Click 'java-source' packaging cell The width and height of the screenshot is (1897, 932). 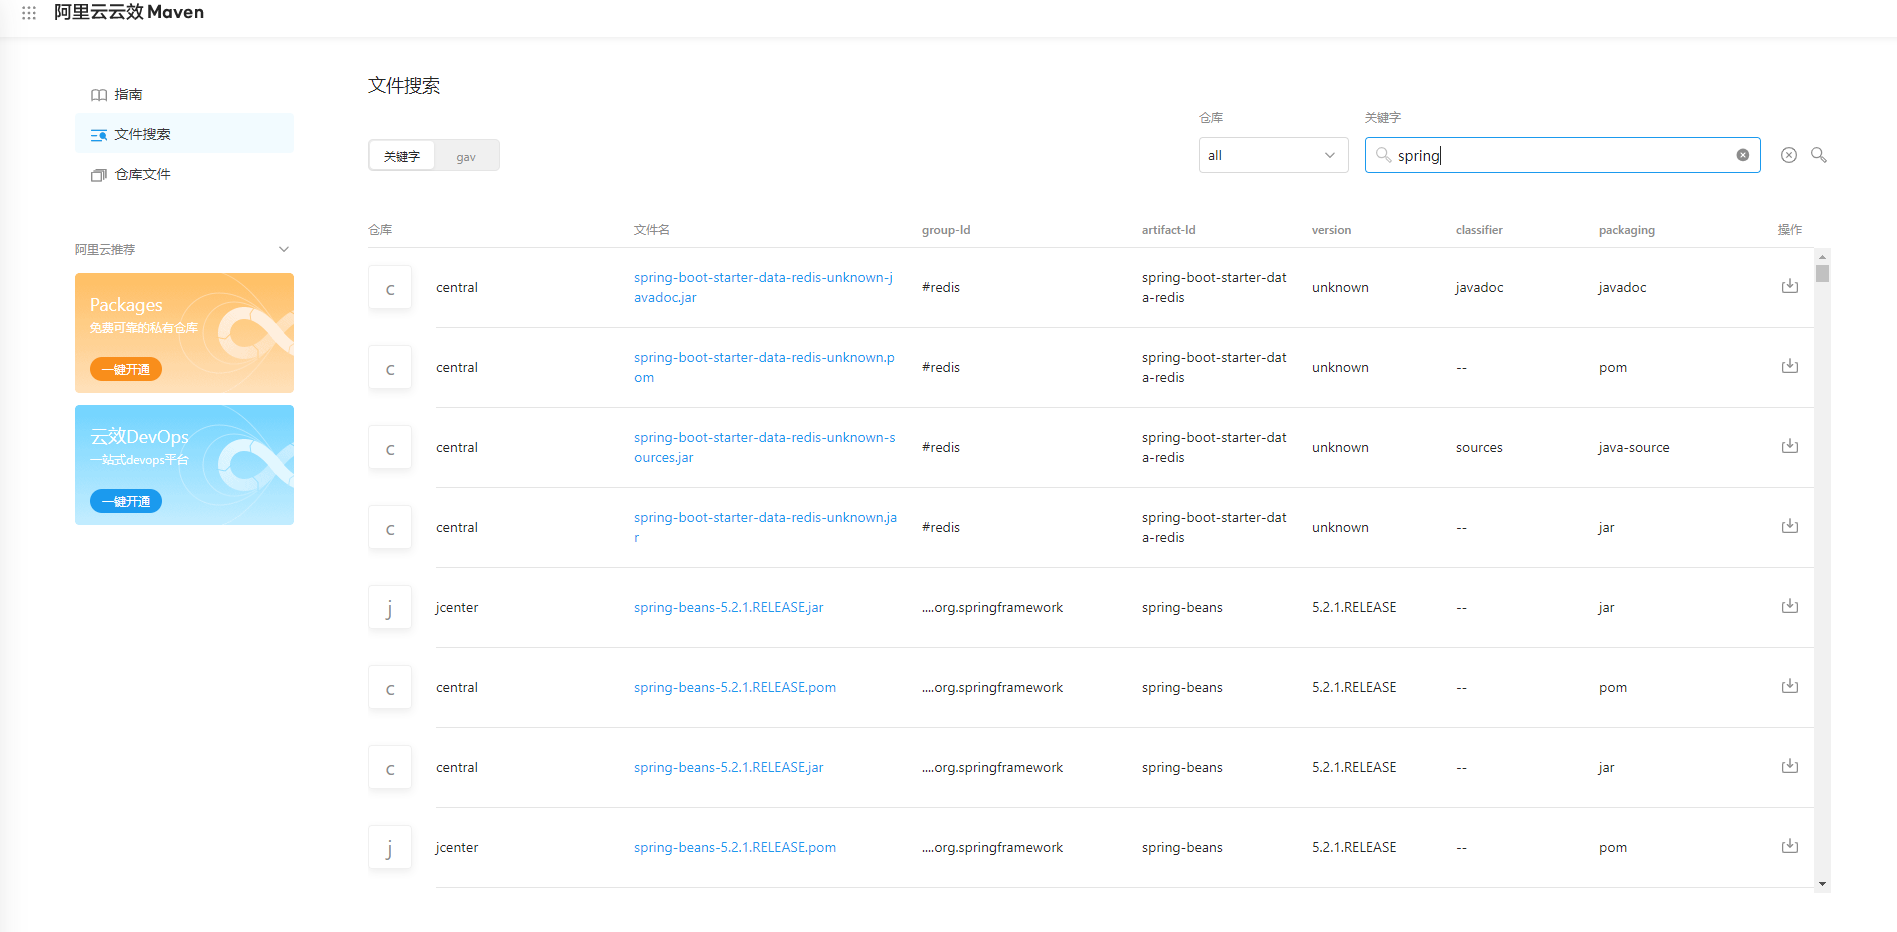1634,447
